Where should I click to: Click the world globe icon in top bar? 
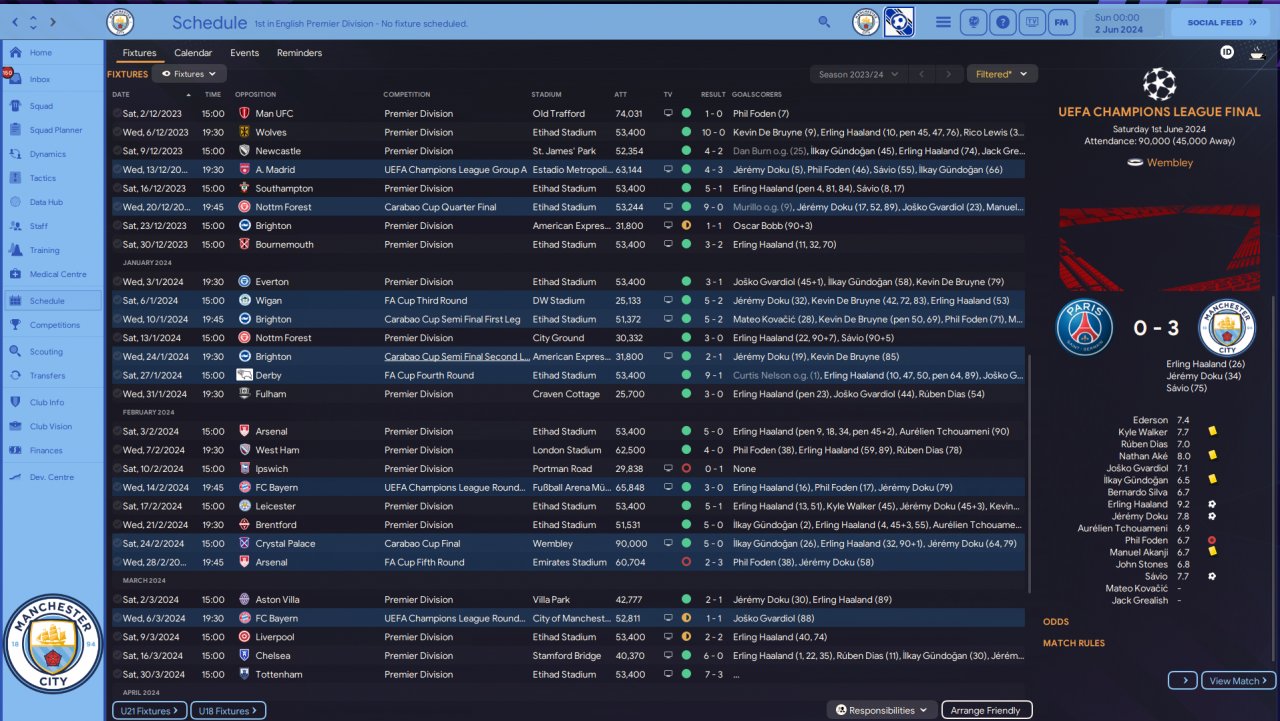(972, 21)
